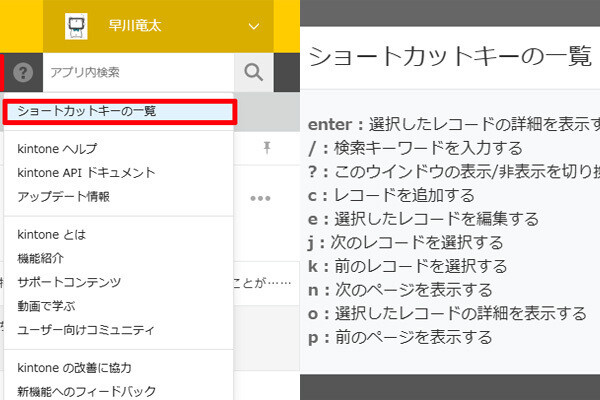Click the 'n : 次のページを表示する' line
The width and height of the screenshot is (600, 400).
(400, 290)
